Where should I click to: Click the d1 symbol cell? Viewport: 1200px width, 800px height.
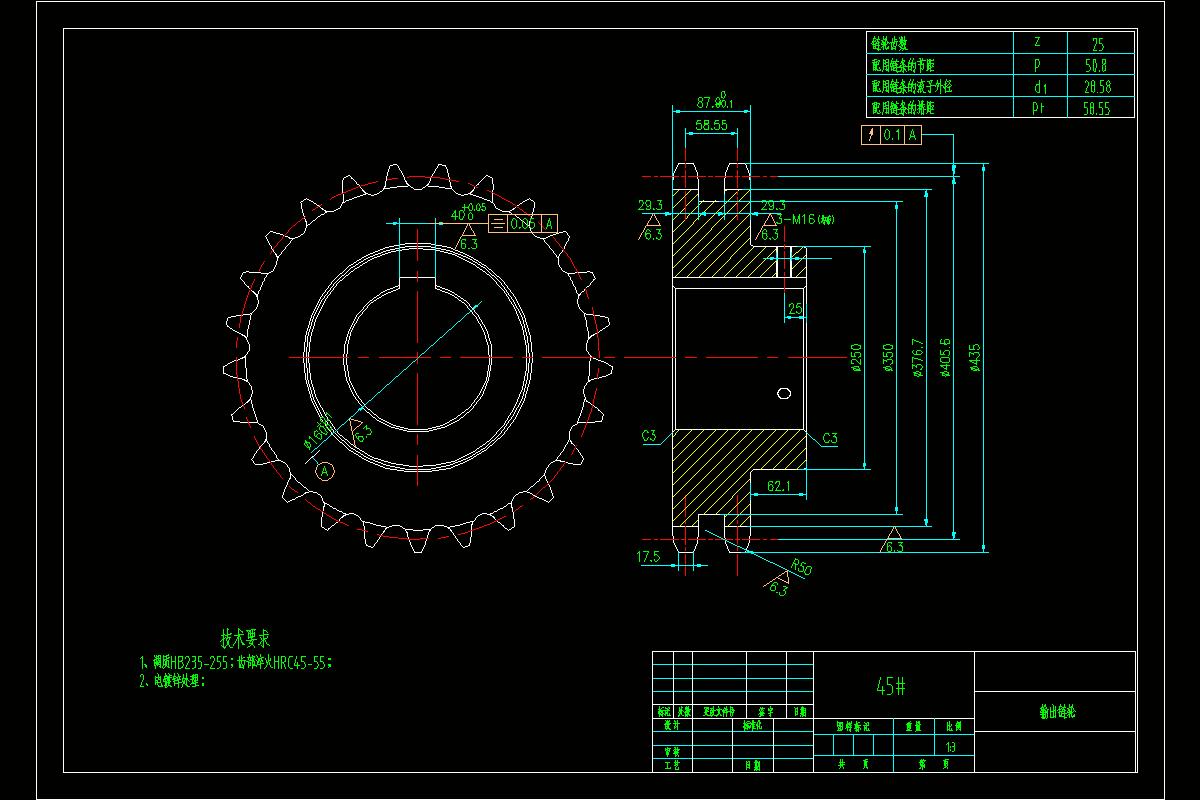pos(1039,87)
